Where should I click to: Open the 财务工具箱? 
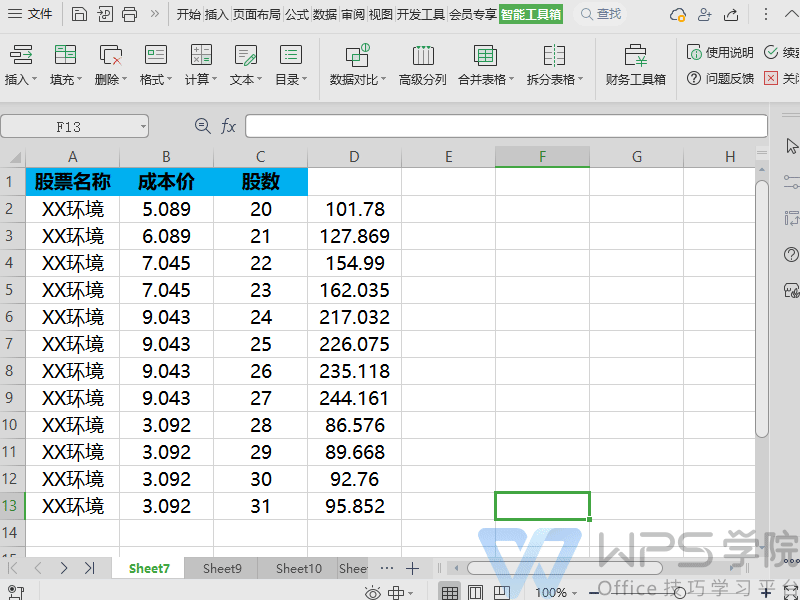tap(636, 65)
